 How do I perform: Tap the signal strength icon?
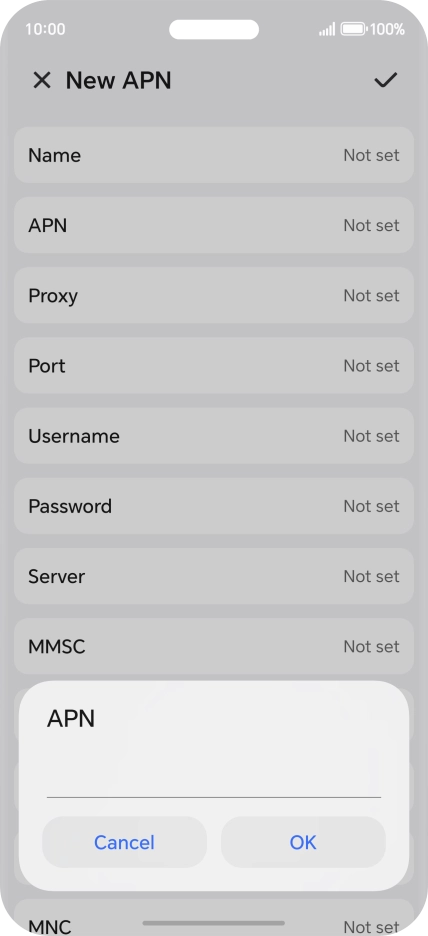[327, 29]
